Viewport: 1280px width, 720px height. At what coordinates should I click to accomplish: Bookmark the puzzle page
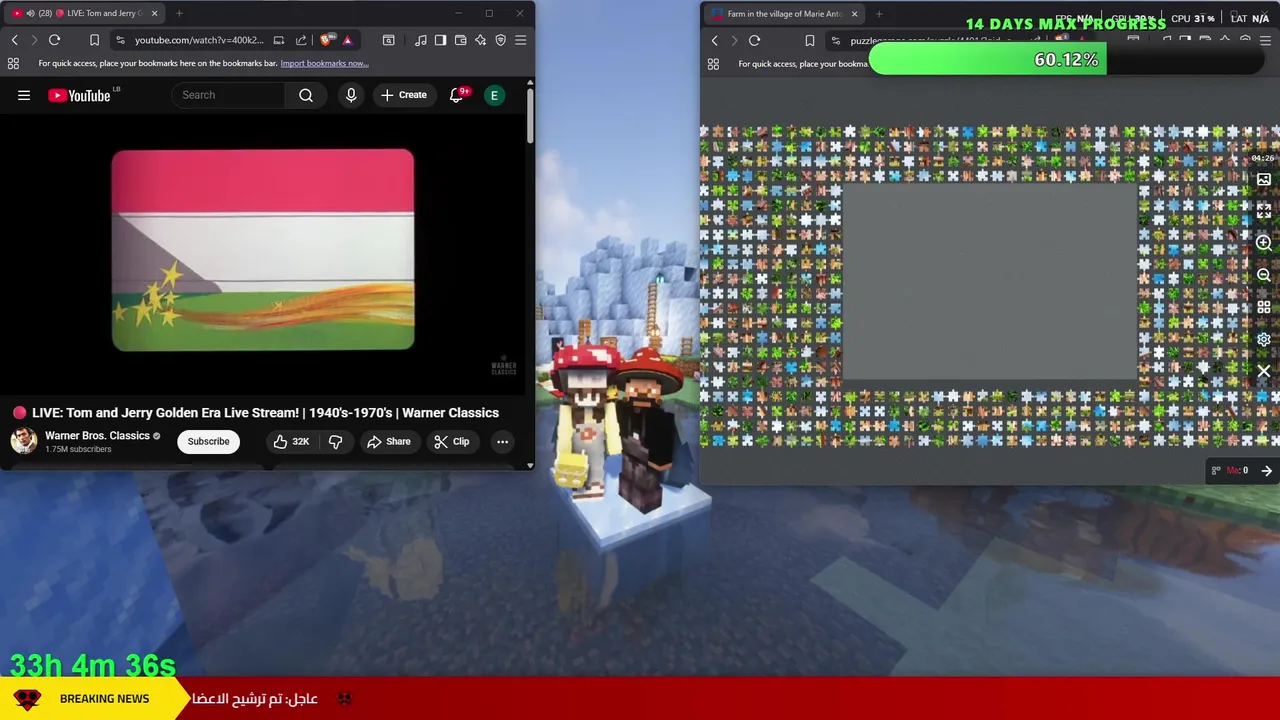[809, 41]
